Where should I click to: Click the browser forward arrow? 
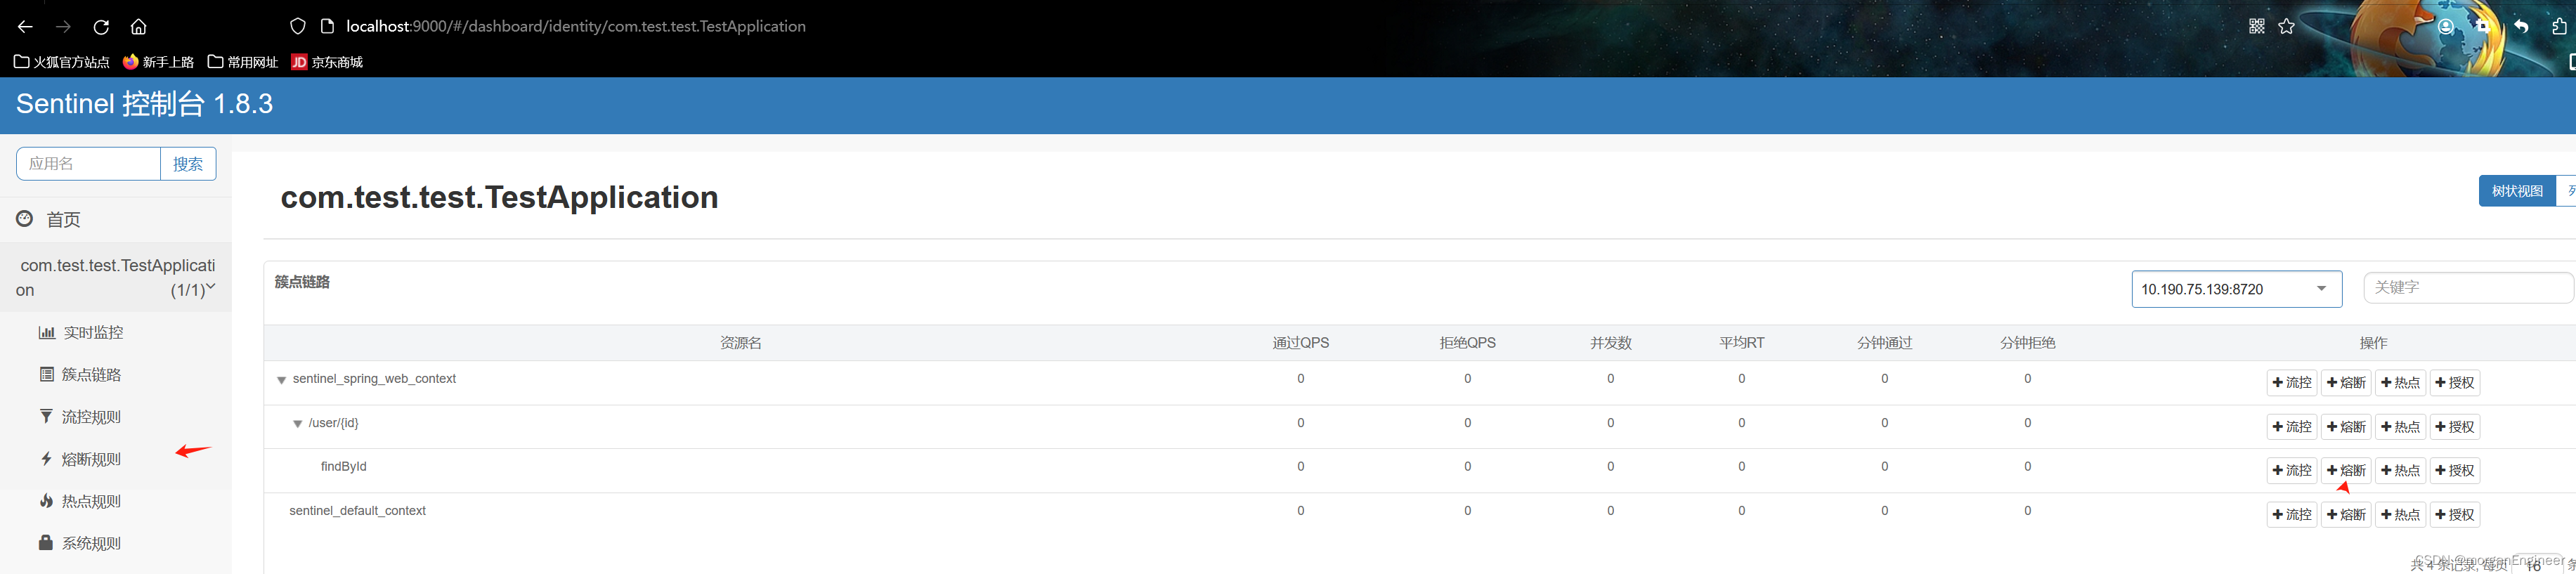[63, 27]
